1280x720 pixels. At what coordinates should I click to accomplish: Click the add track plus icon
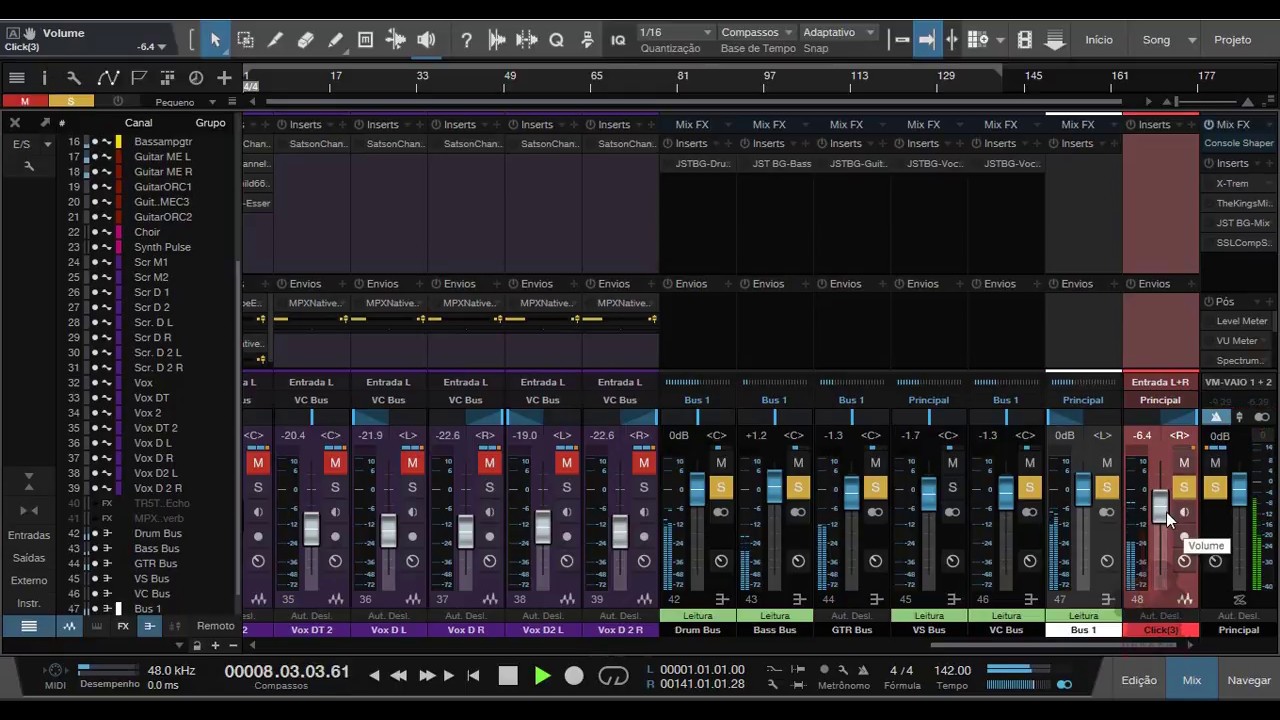click(224, 78)
